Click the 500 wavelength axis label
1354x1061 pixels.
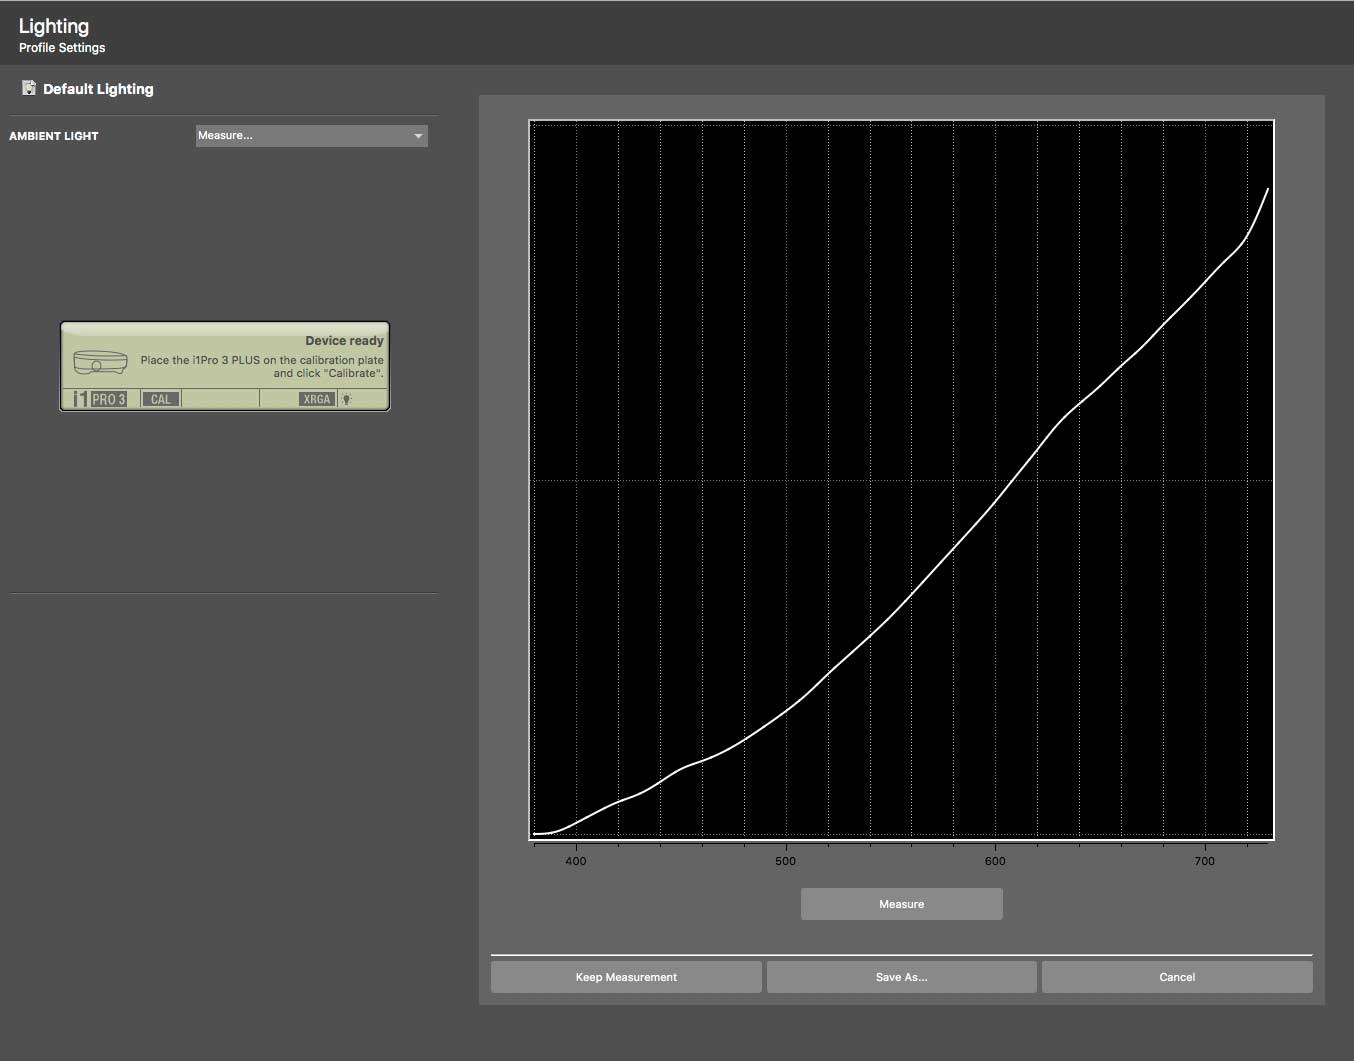786,861
